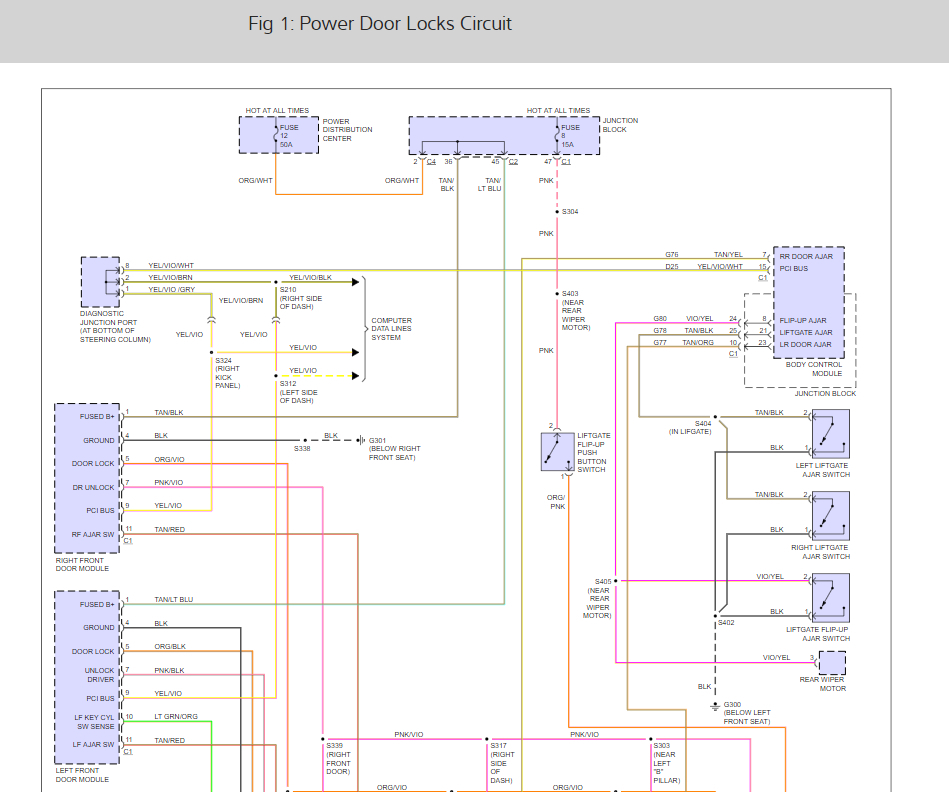Click the Left Liftgate Ajar Switch symbol
Image resolution: width=949 pixels, height=808 pixels.
click(831, 434)
